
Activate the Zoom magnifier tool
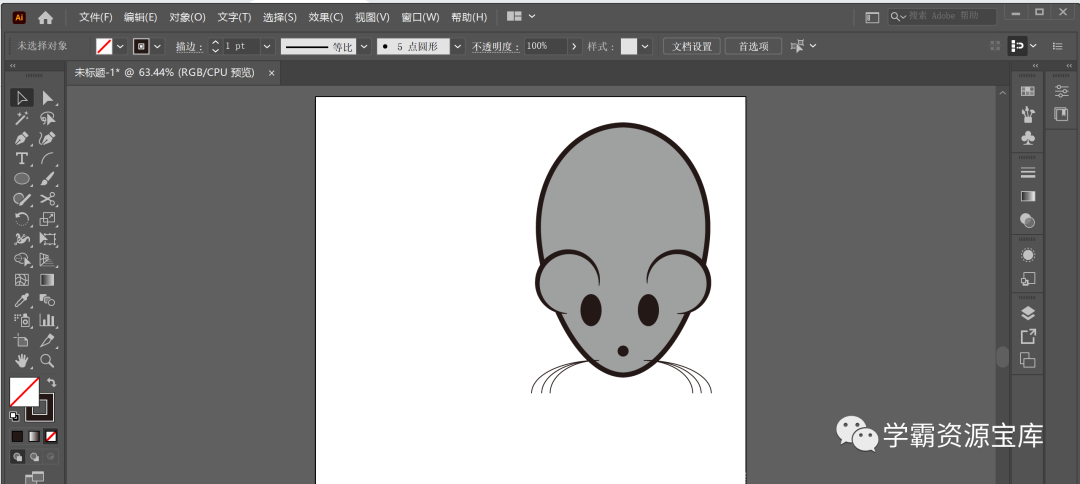point(47,361)
